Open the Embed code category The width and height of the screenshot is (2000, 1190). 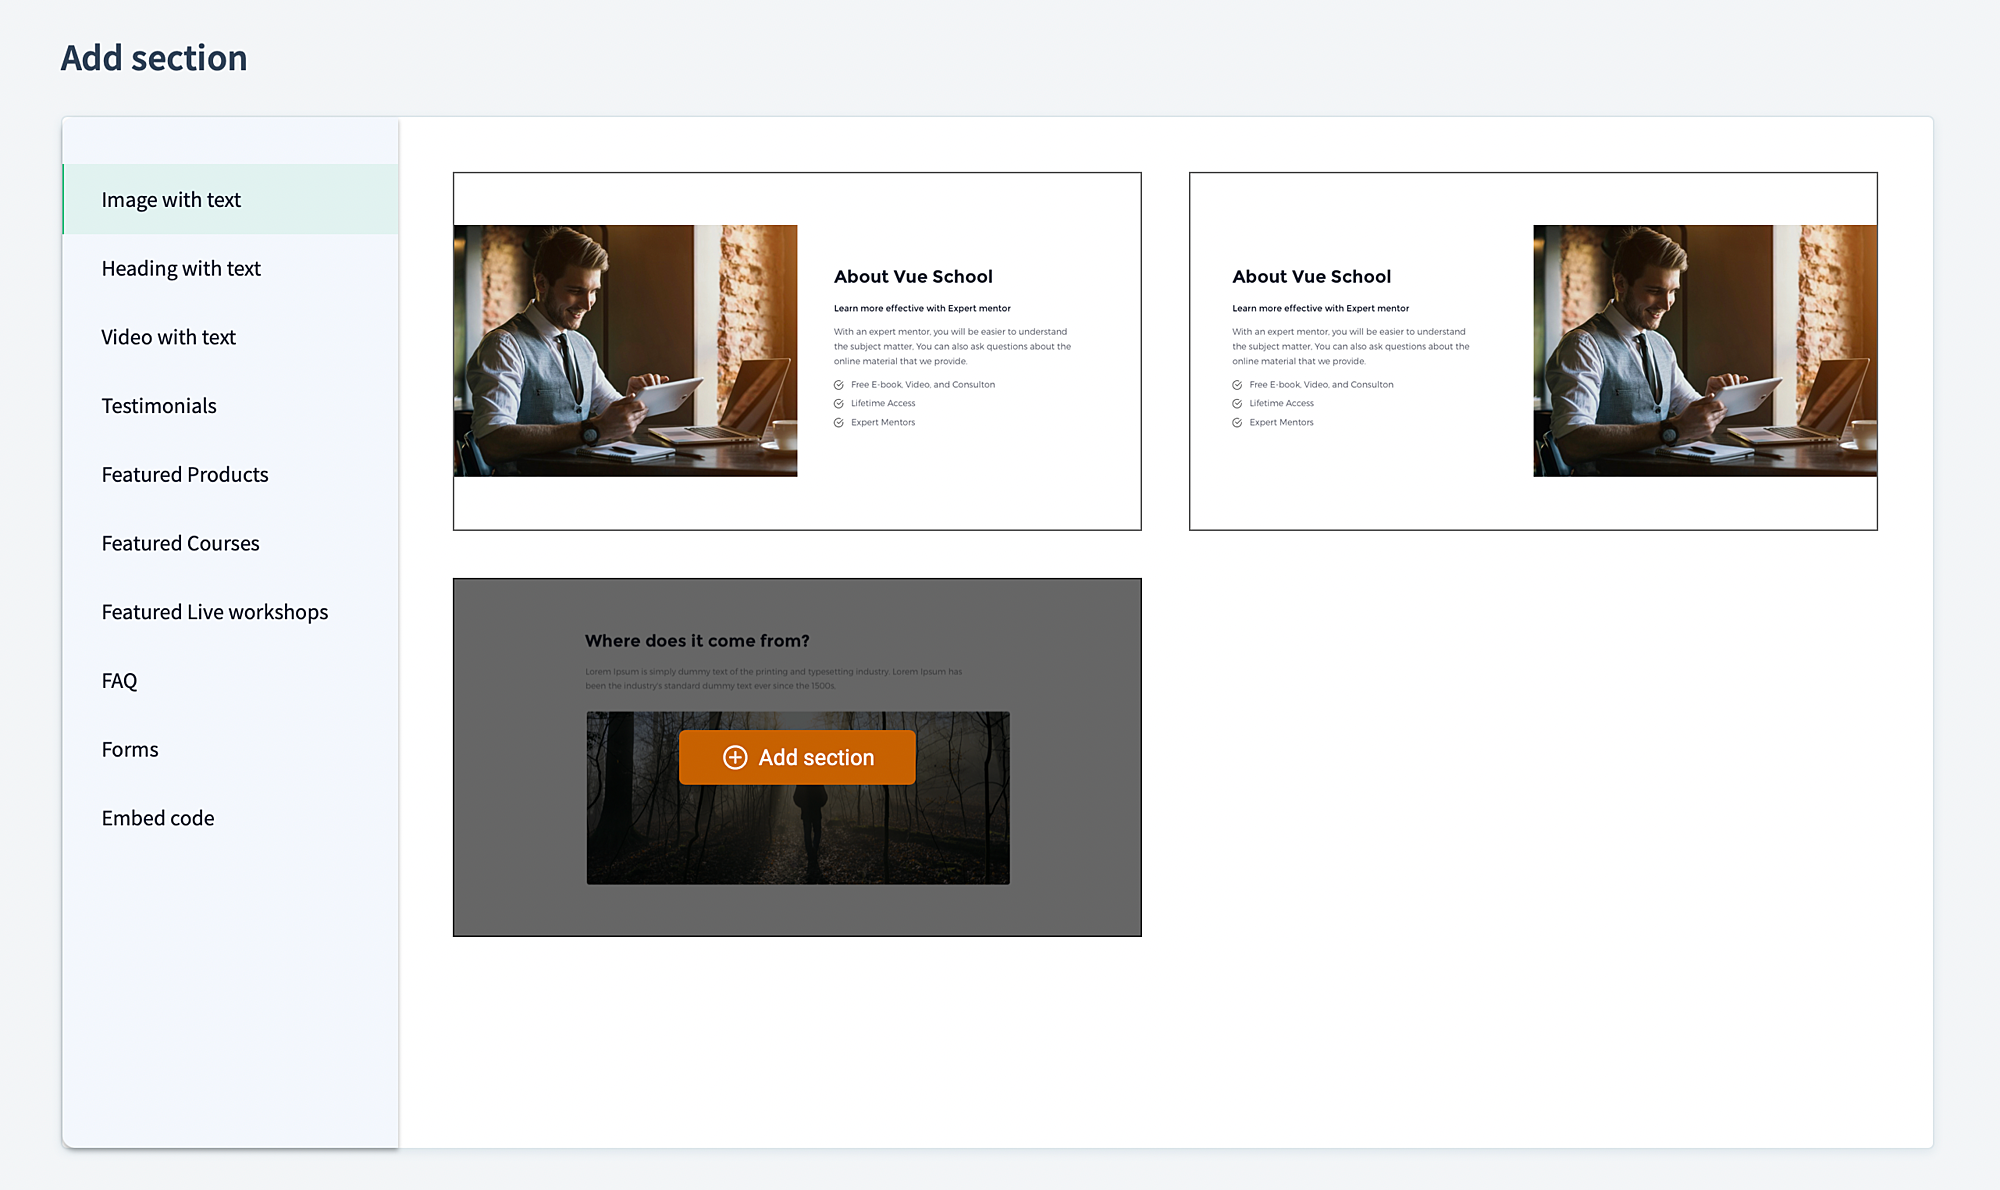tap(158, 819)
